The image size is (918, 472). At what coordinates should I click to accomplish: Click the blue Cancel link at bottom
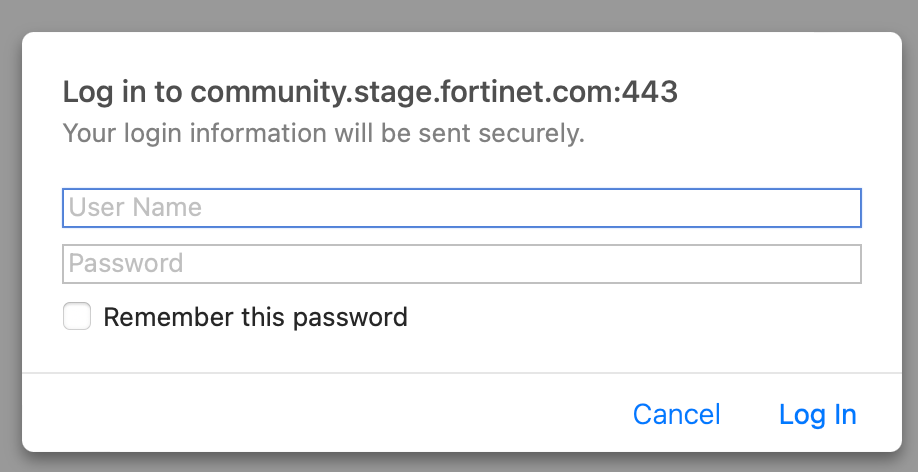point(676,414)
